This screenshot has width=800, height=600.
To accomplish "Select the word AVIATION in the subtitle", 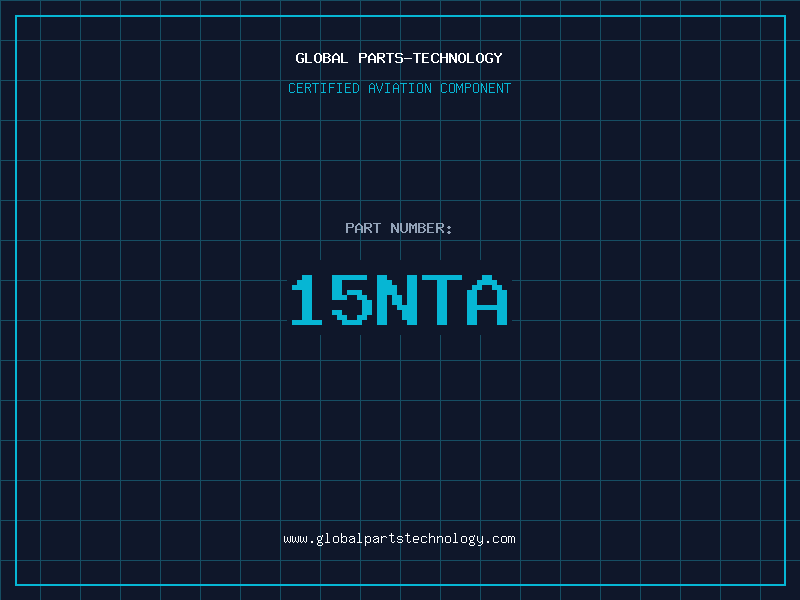I will 400,88.
